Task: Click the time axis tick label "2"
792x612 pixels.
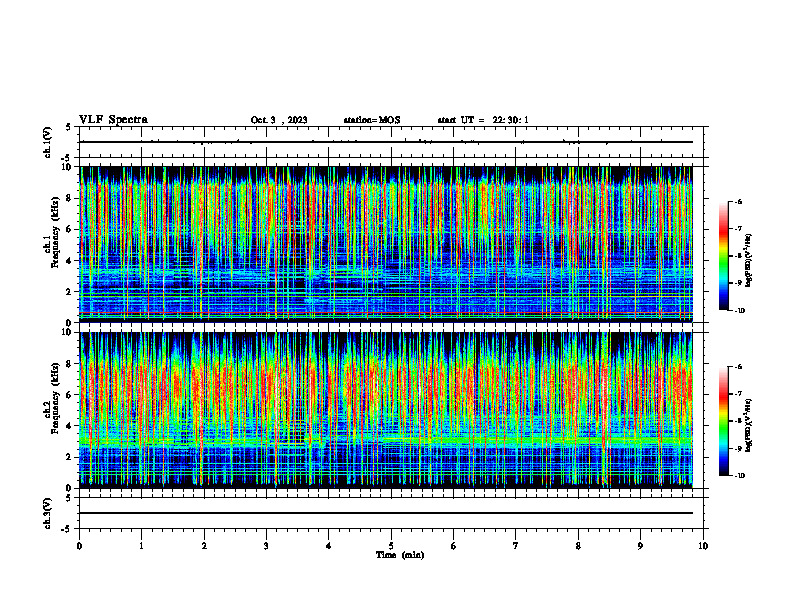Action: click(204, 546)
